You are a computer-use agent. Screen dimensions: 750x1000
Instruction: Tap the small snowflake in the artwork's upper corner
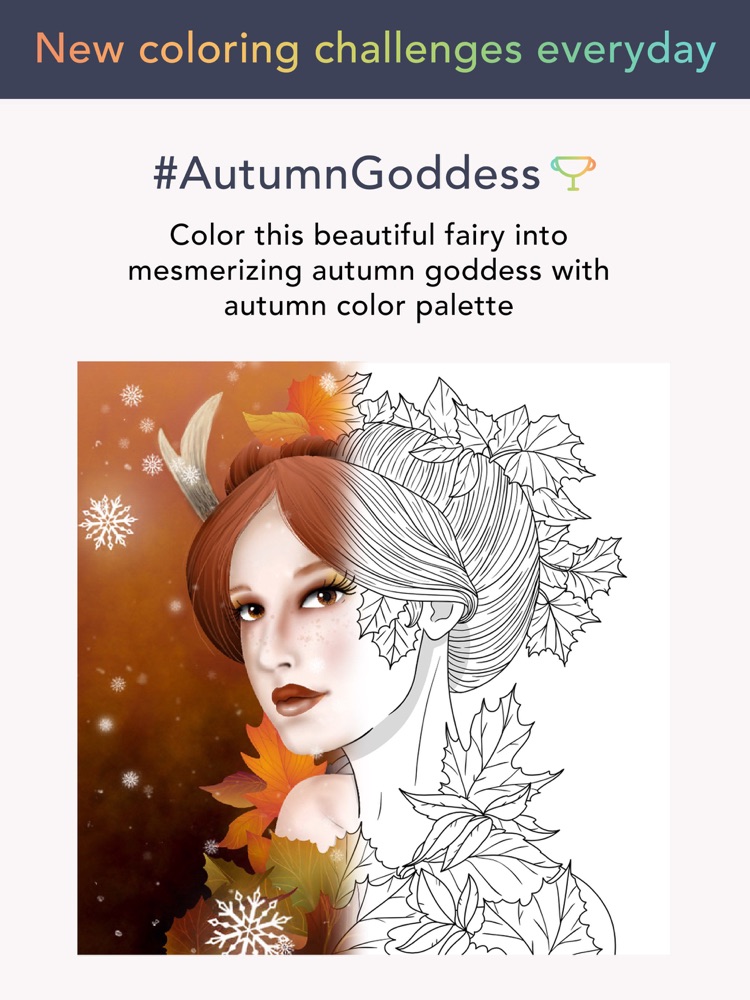[131, 395]
